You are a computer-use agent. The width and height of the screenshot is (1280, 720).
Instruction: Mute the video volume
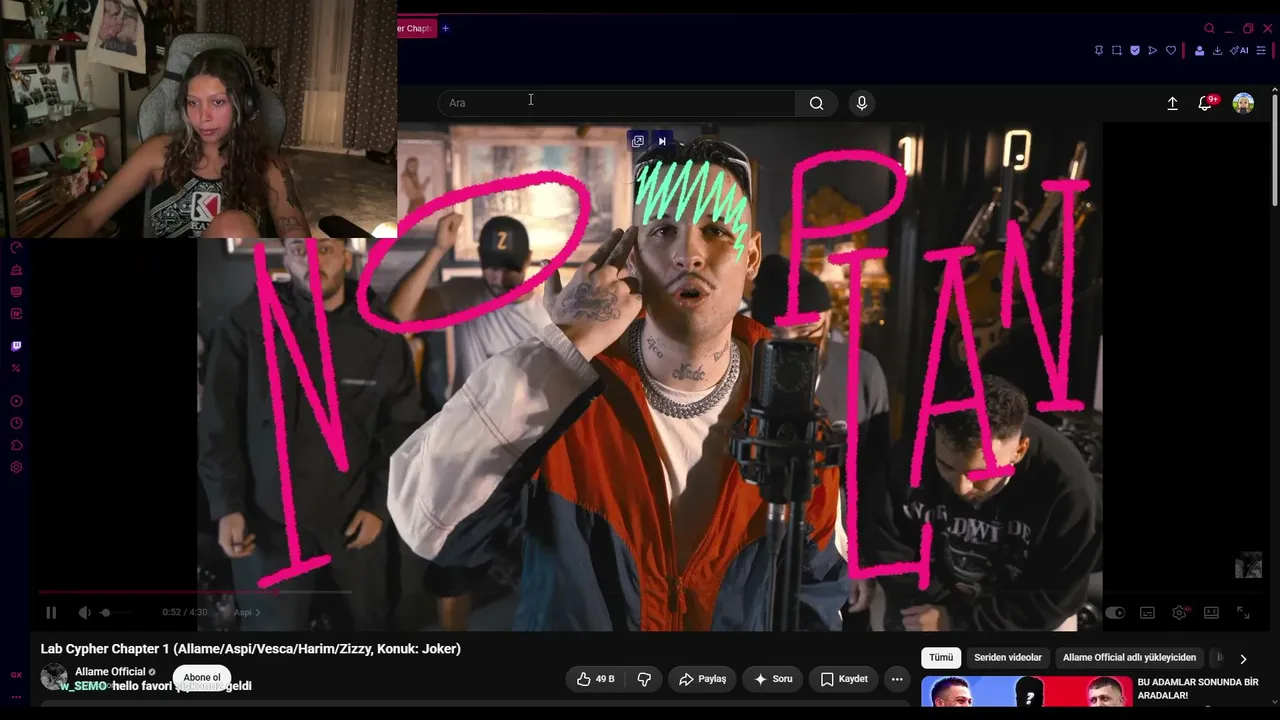[x=84, y=612]
